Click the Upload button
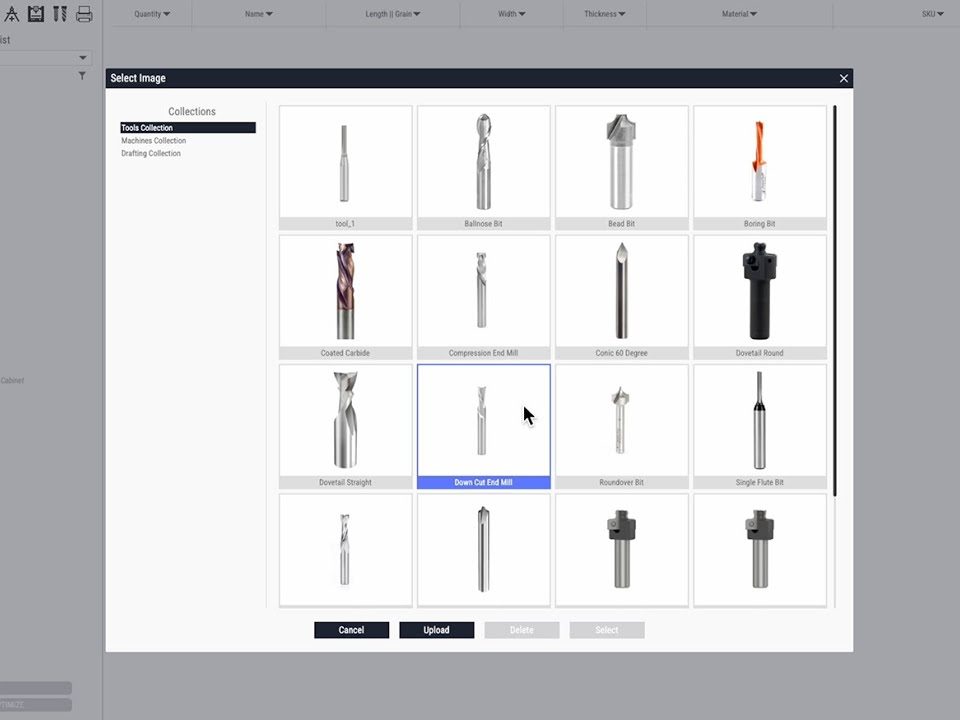The image size is (960, 720). tap(436, 630)
